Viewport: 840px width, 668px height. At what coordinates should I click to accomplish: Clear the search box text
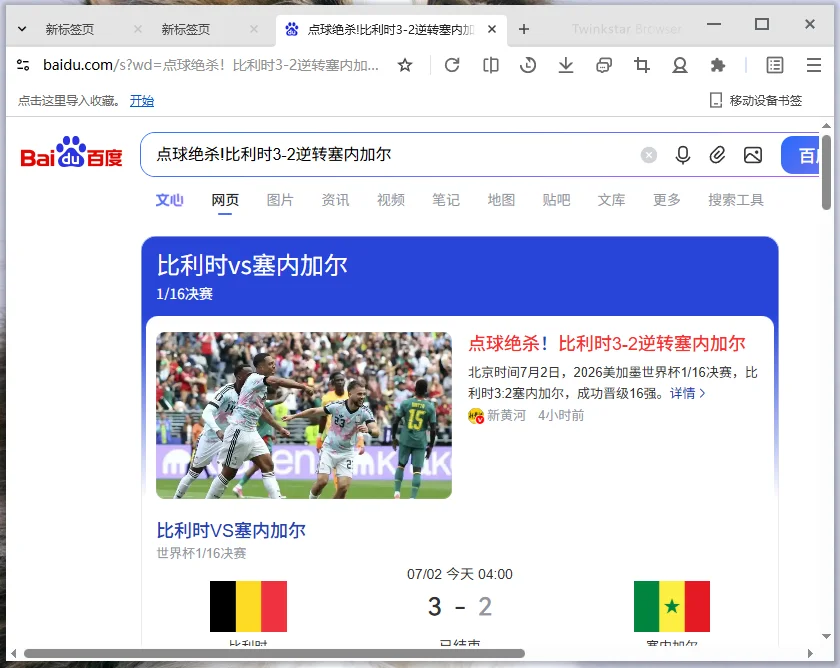(649, 155)
